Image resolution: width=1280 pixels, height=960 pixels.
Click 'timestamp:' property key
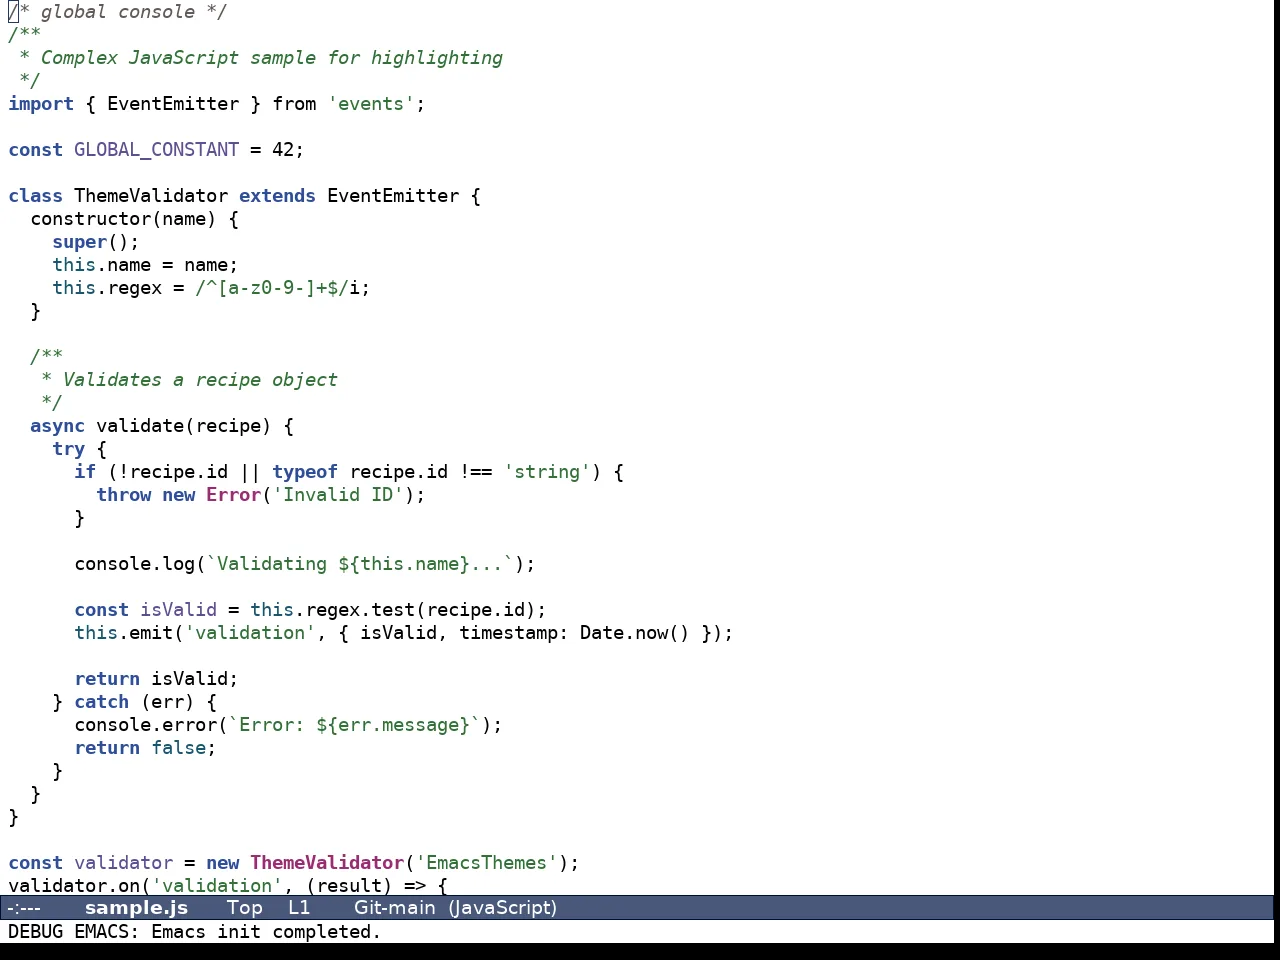point(514,633)
